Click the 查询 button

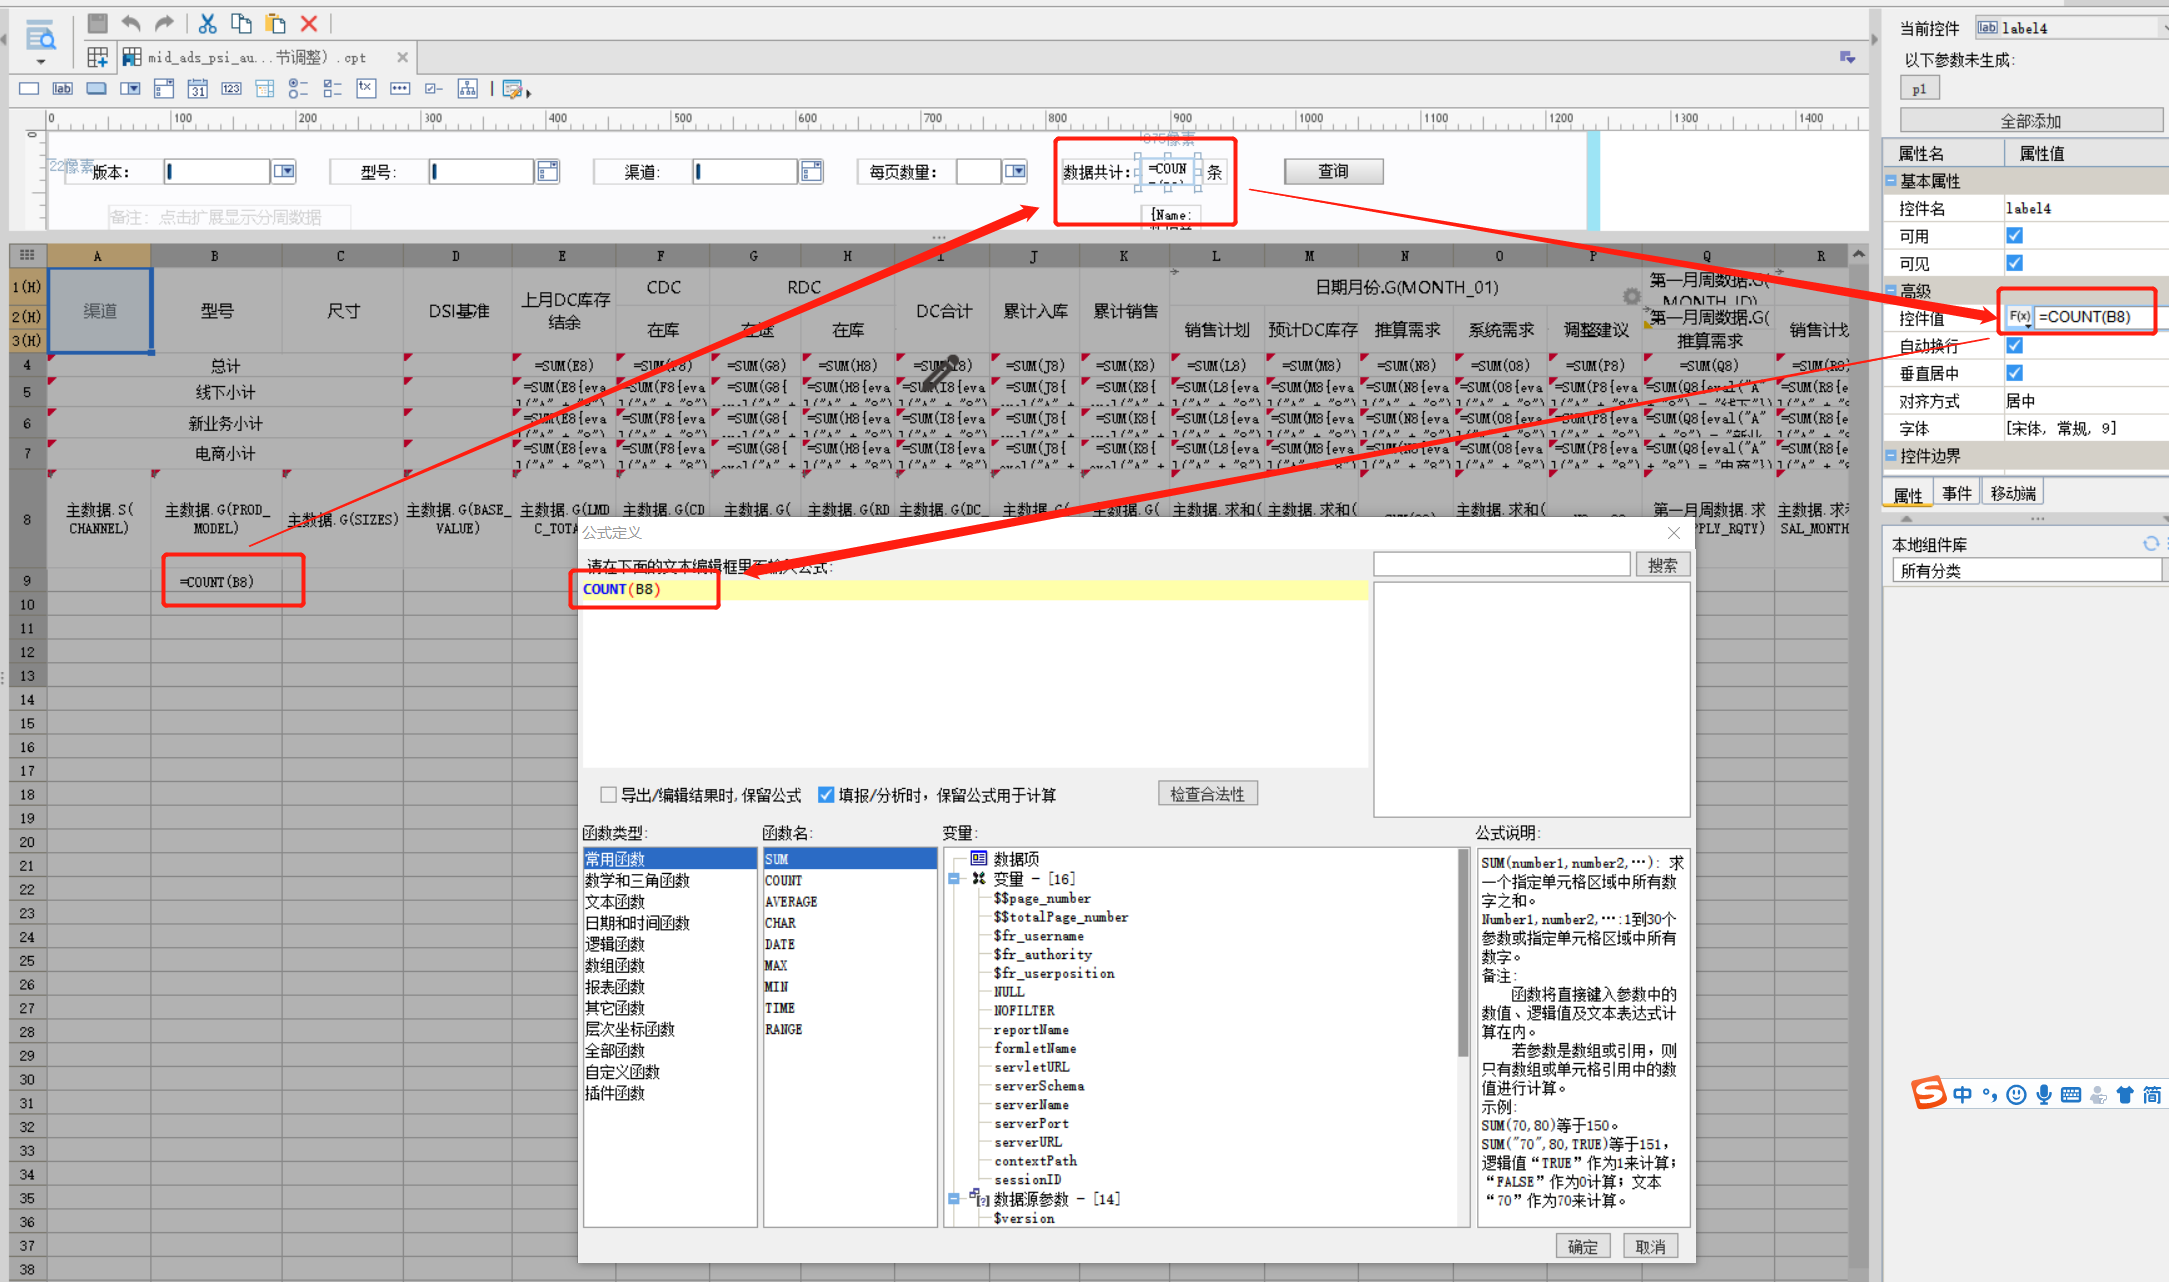click(1333, 172)
